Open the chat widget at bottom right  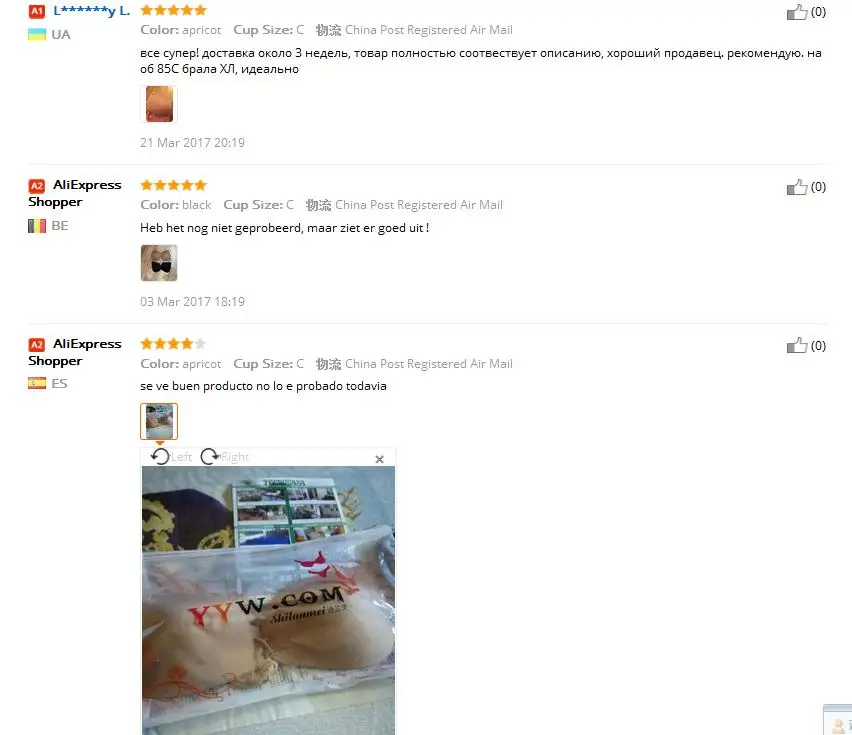pyautogui.click(x=838, y=720)
